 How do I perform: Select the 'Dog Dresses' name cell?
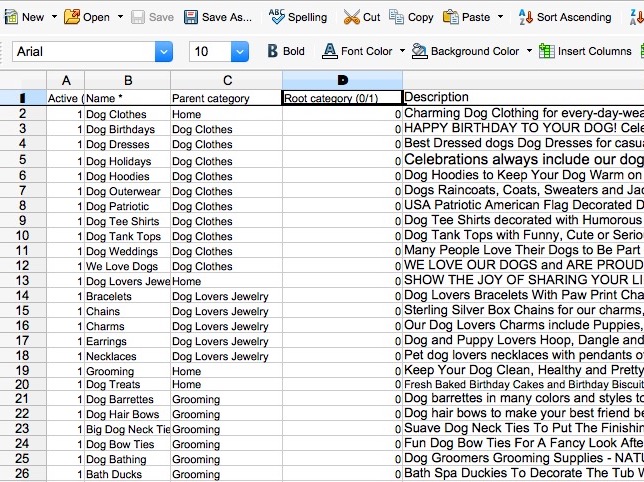point(128,144)
